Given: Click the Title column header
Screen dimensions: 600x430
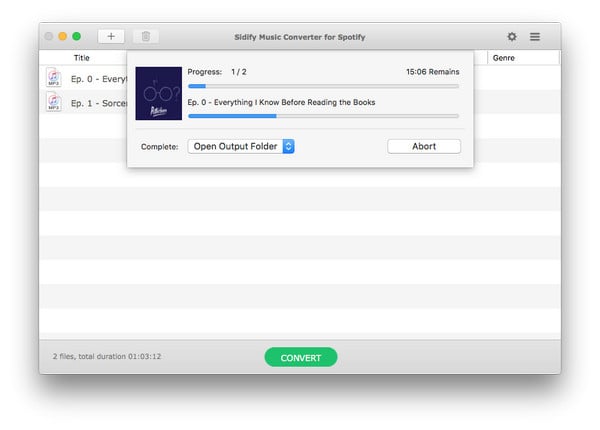Looking at the screenshot, I should [82, 58].
